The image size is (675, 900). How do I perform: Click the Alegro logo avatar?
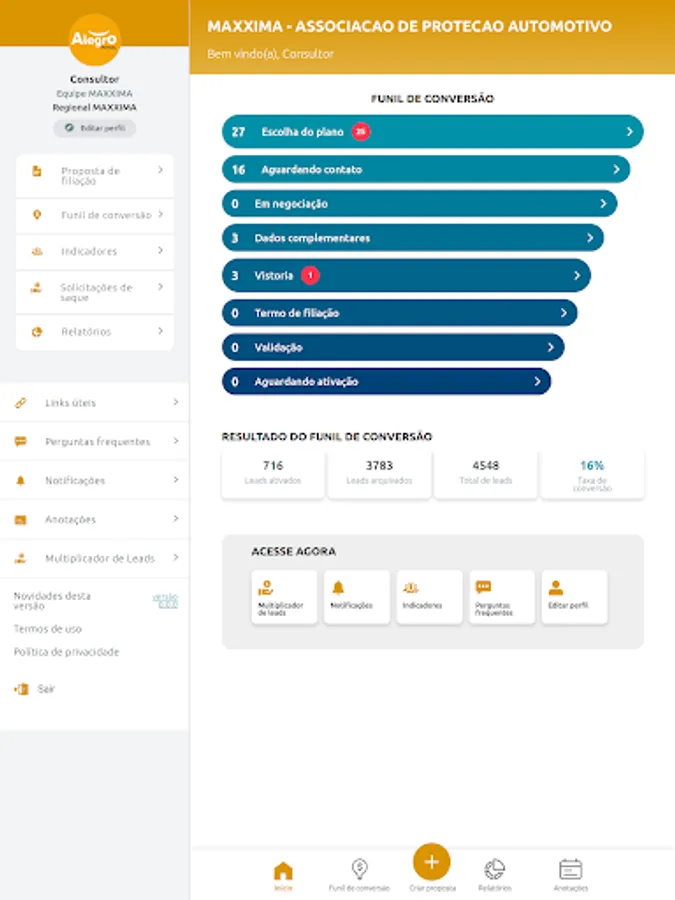(x=95, y=39)
